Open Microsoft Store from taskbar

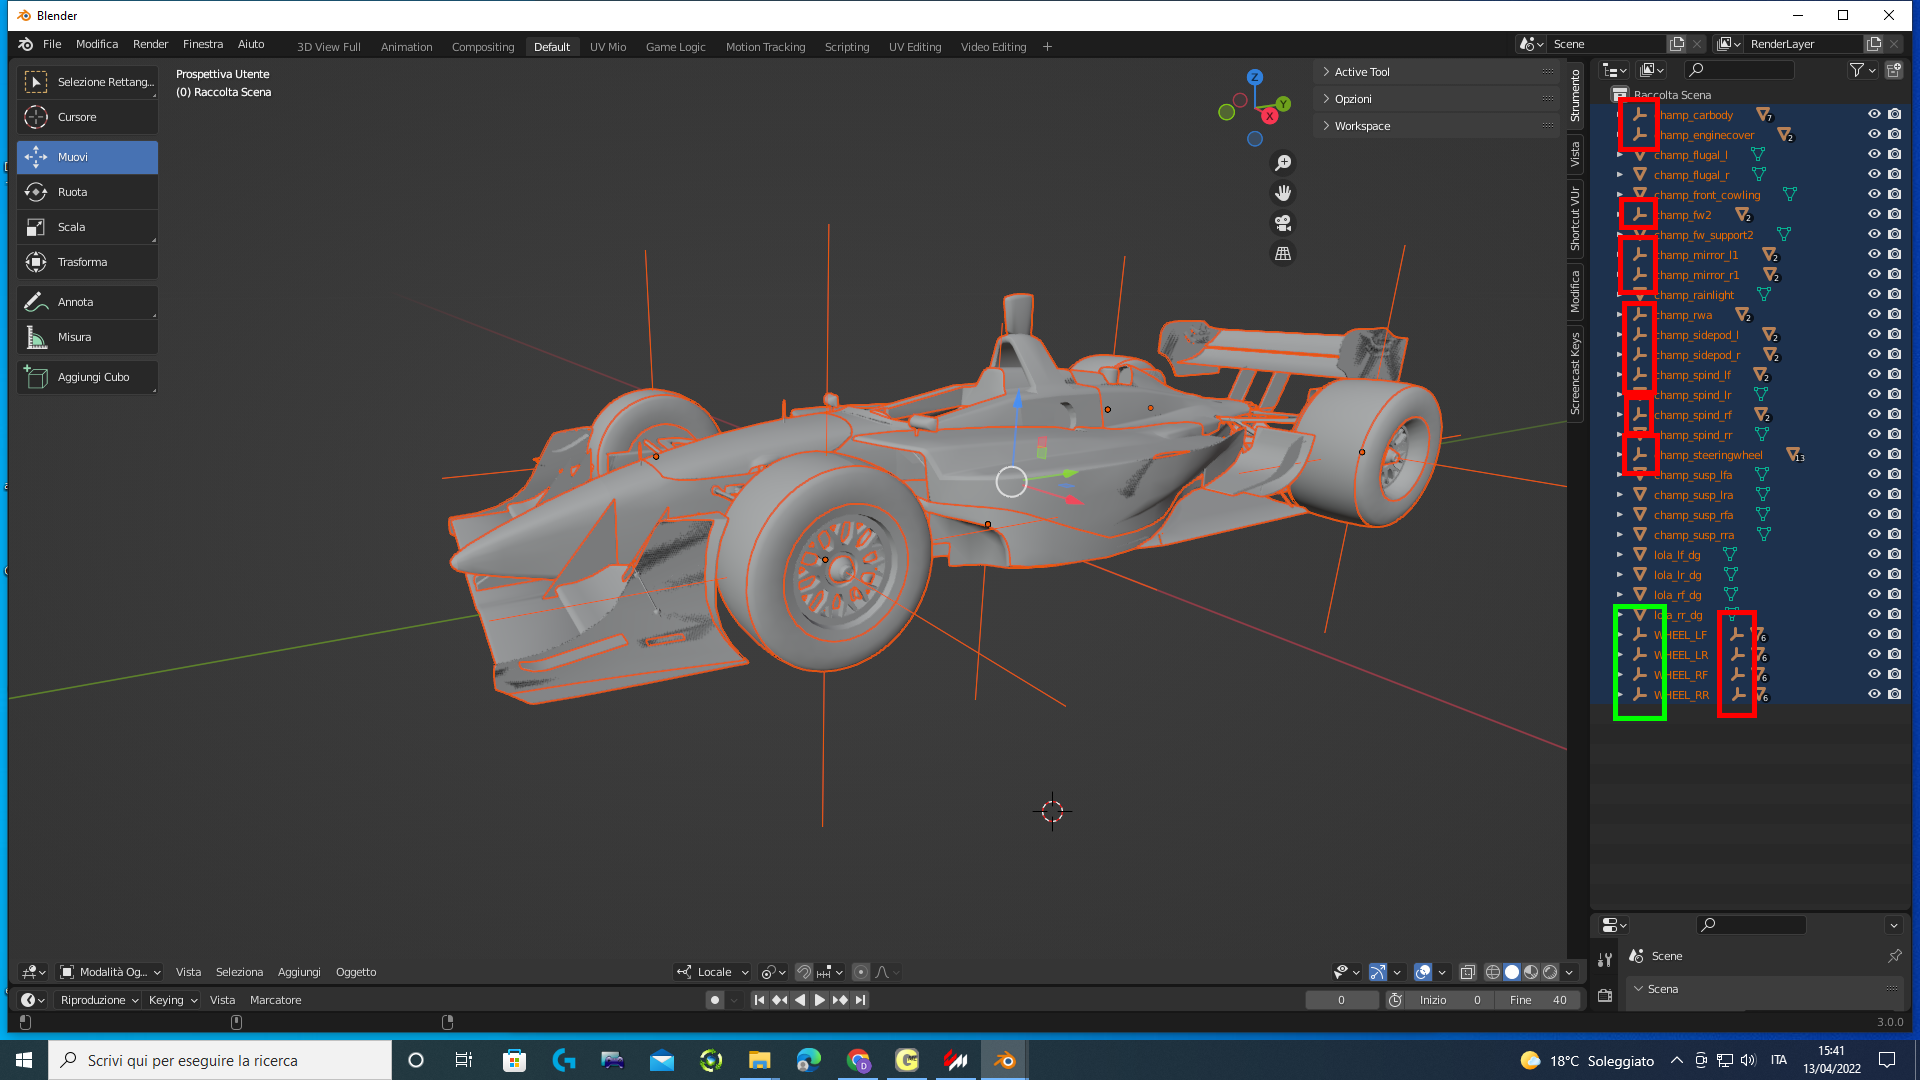click(514, 1060)
